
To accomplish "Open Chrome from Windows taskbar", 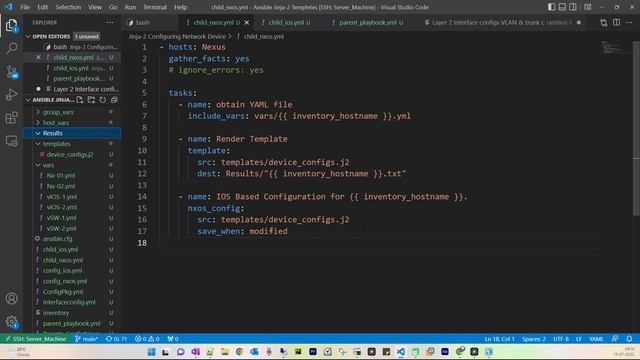I will coord(239,352).
